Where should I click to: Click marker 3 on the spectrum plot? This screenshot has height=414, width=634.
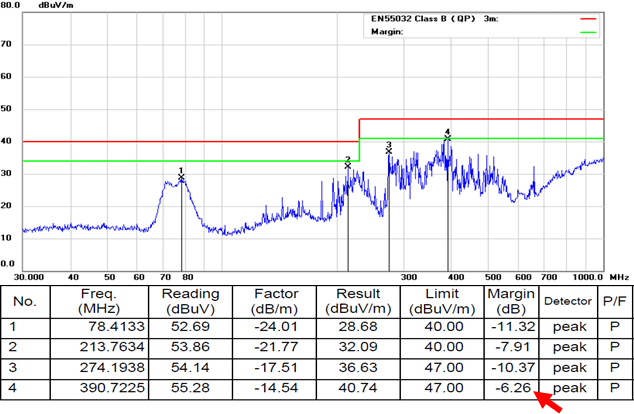pyautogui.click(x=389, y=151)
